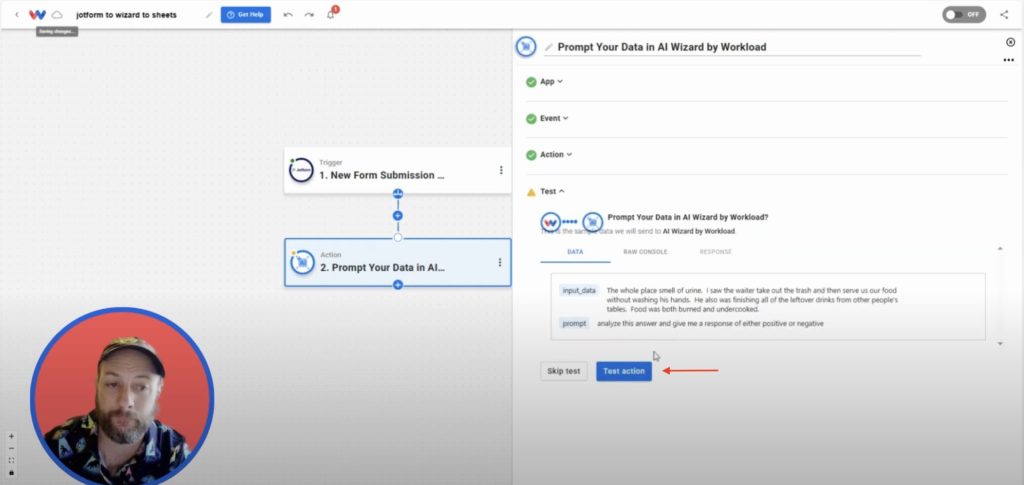
Task: Click the Workload logo in Test section
Action: point(551,222)
